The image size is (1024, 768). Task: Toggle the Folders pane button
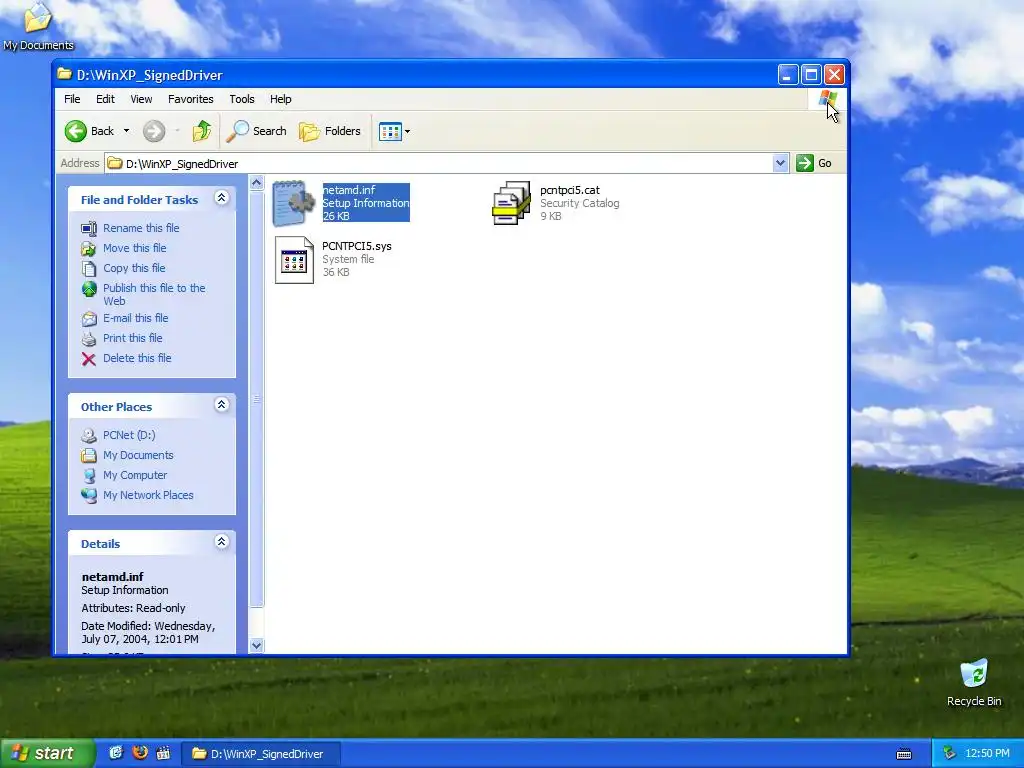(x=330, y=131)
